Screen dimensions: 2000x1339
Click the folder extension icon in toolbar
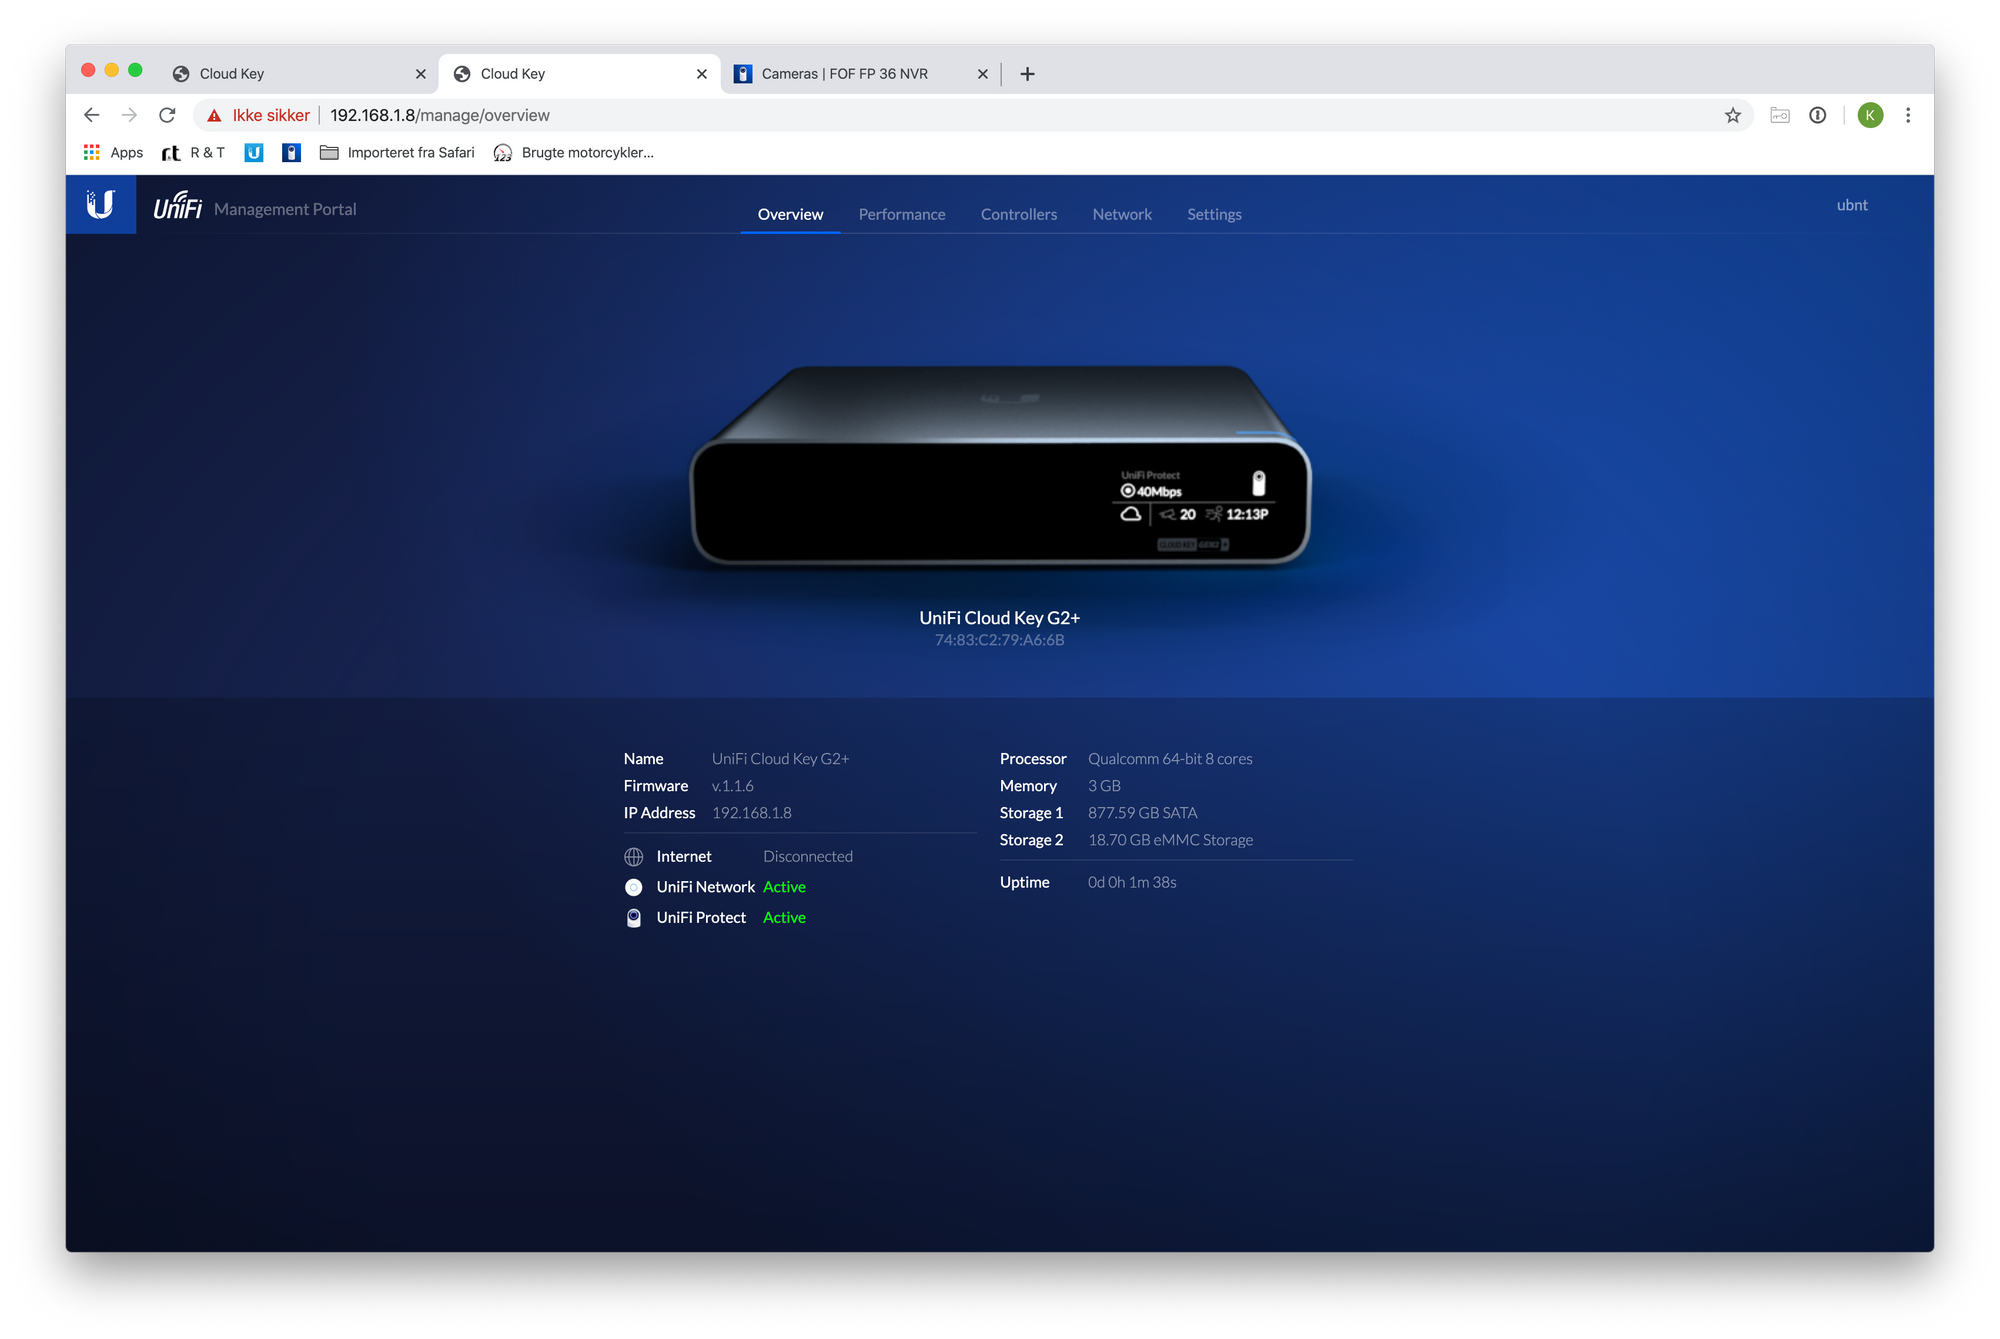pos(1779,115)
